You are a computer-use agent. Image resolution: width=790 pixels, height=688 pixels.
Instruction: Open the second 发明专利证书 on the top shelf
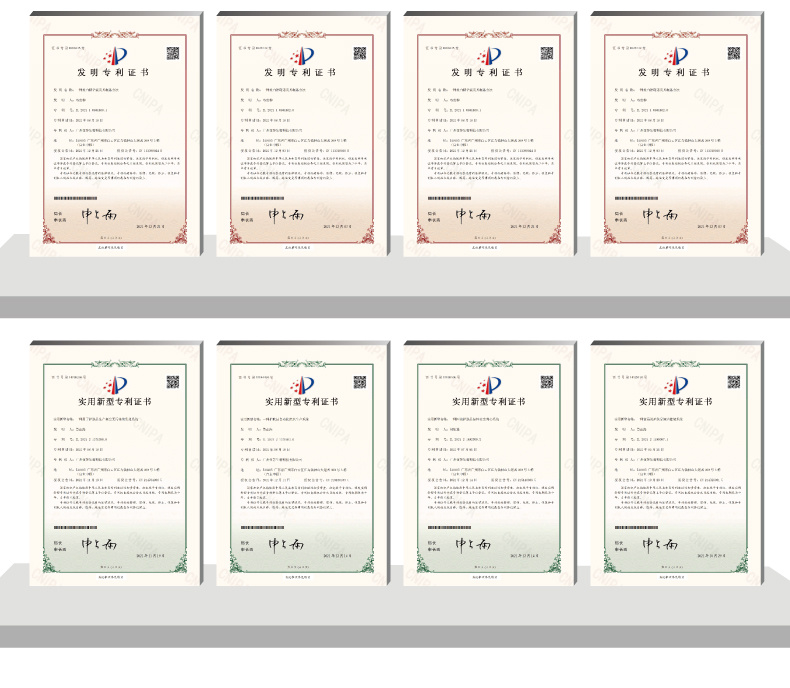point(303,134)
